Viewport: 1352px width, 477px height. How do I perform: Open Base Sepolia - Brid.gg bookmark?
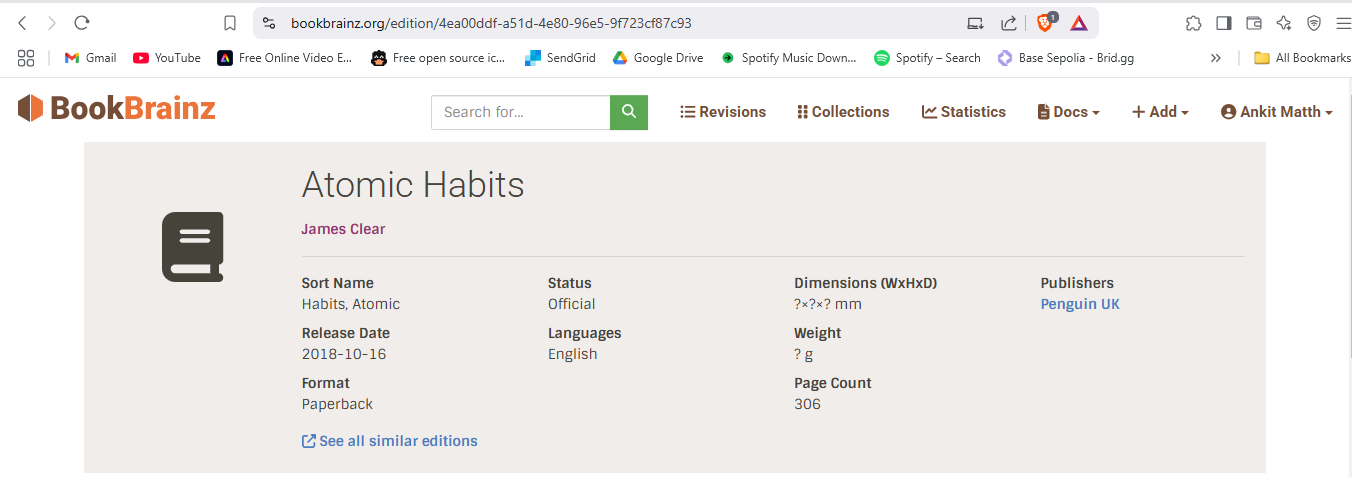pos(1066,58)
